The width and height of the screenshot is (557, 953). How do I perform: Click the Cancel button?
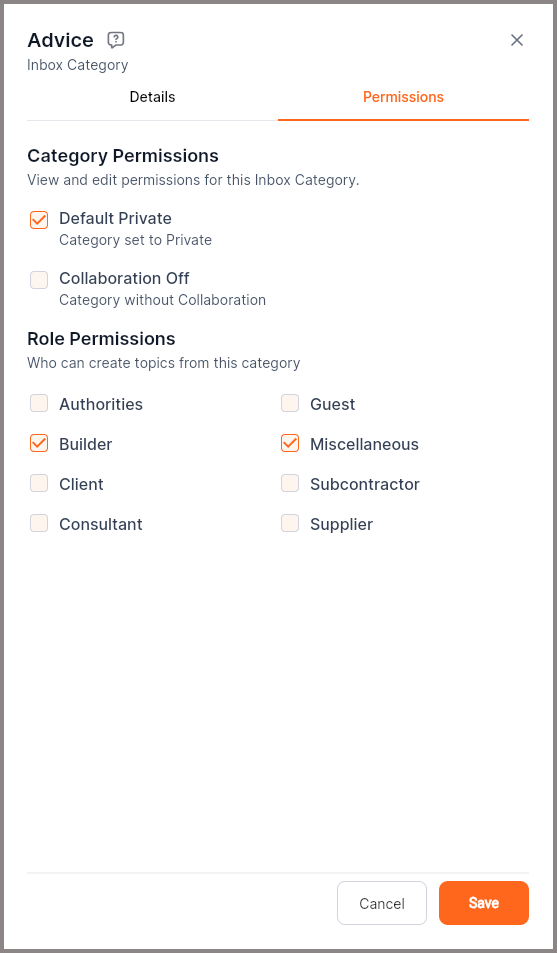(x=382, y=903)
